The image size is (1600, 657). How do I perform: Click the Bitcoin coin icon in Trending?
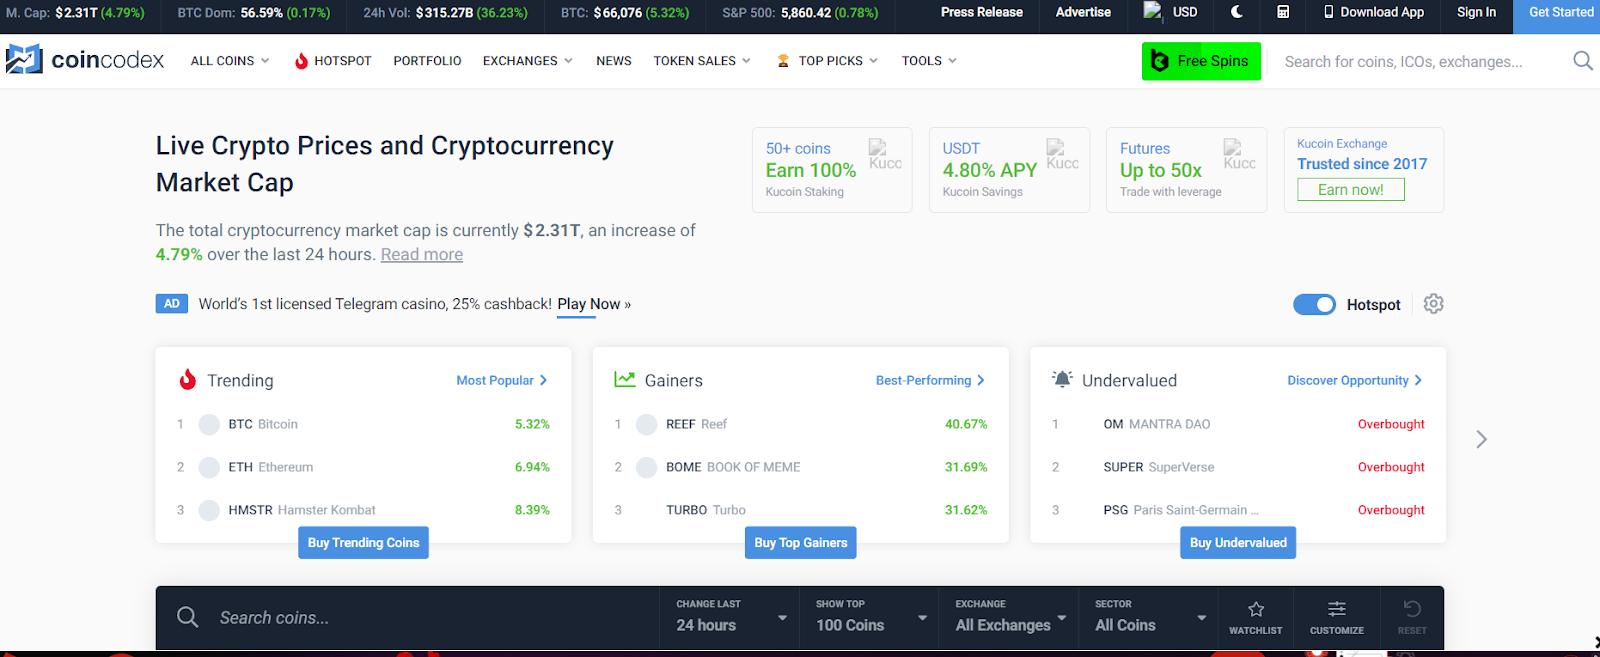pyautogui.click(x=209, y=424)
